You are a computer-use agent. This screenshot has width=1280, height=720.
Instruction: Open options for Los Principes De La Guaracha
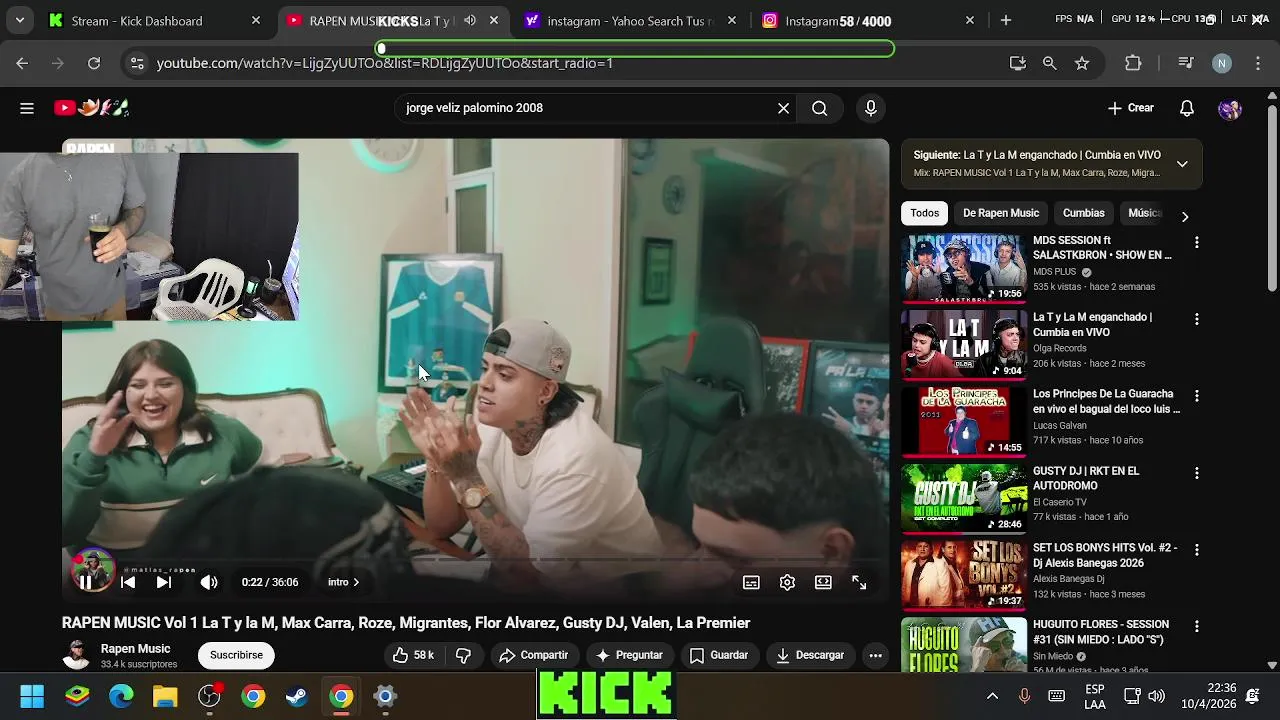1196,396
